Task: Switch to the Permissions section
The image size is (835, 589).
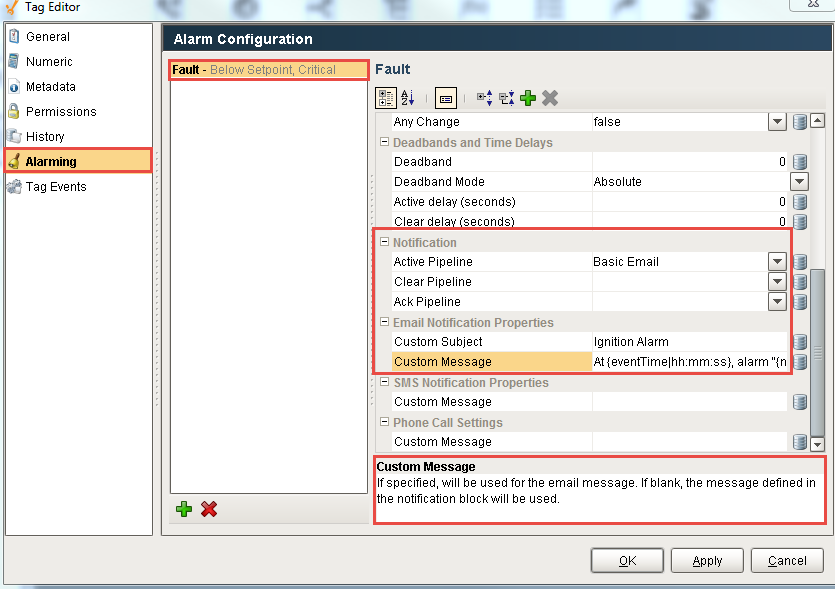Action: tap(60, 111)
